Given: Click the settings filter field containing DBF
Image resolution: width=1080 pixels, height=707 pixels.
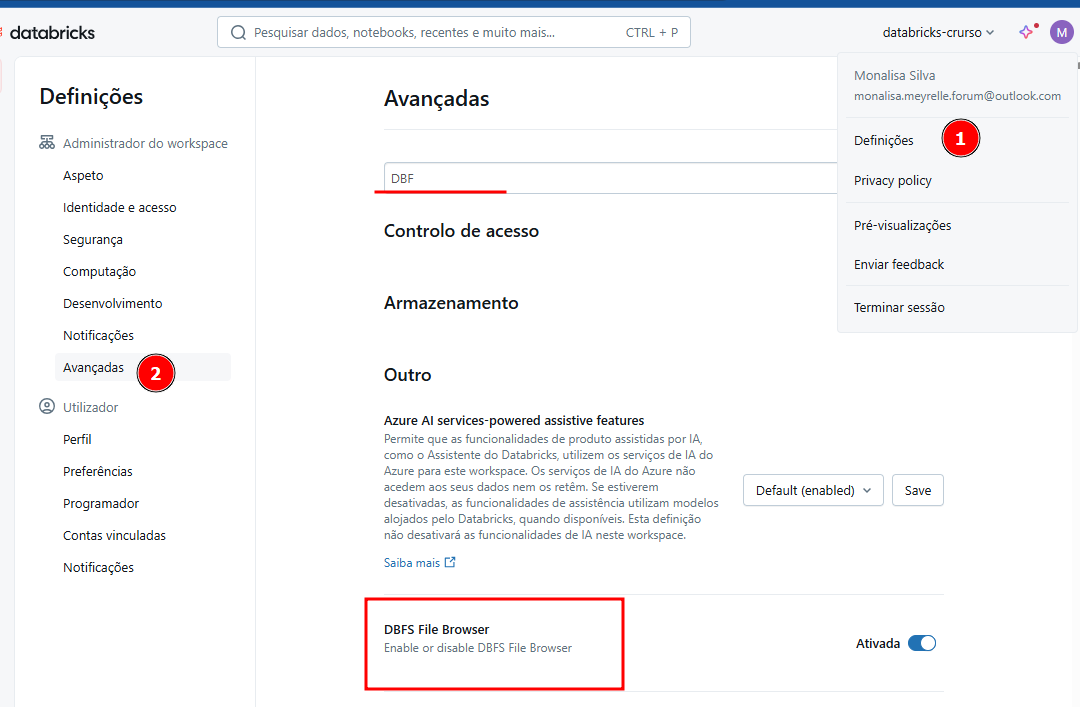Looking at the screenshot, I should (x=611, y=178).
